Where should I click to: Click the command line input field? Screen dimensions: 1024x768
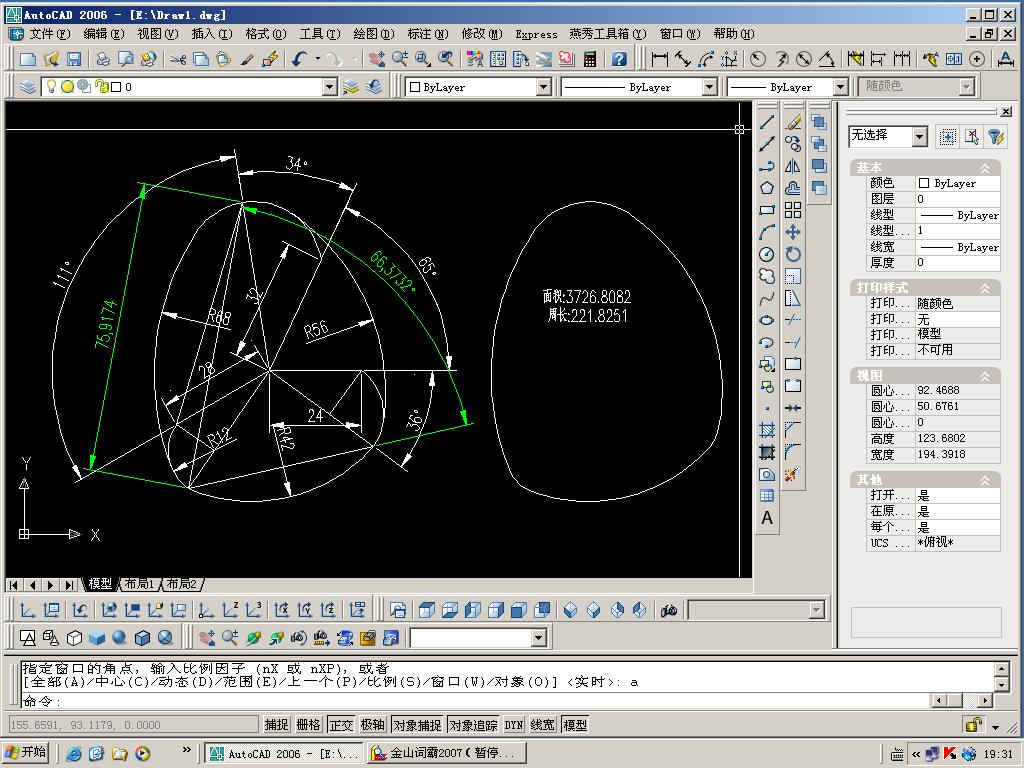pos(474,701)
